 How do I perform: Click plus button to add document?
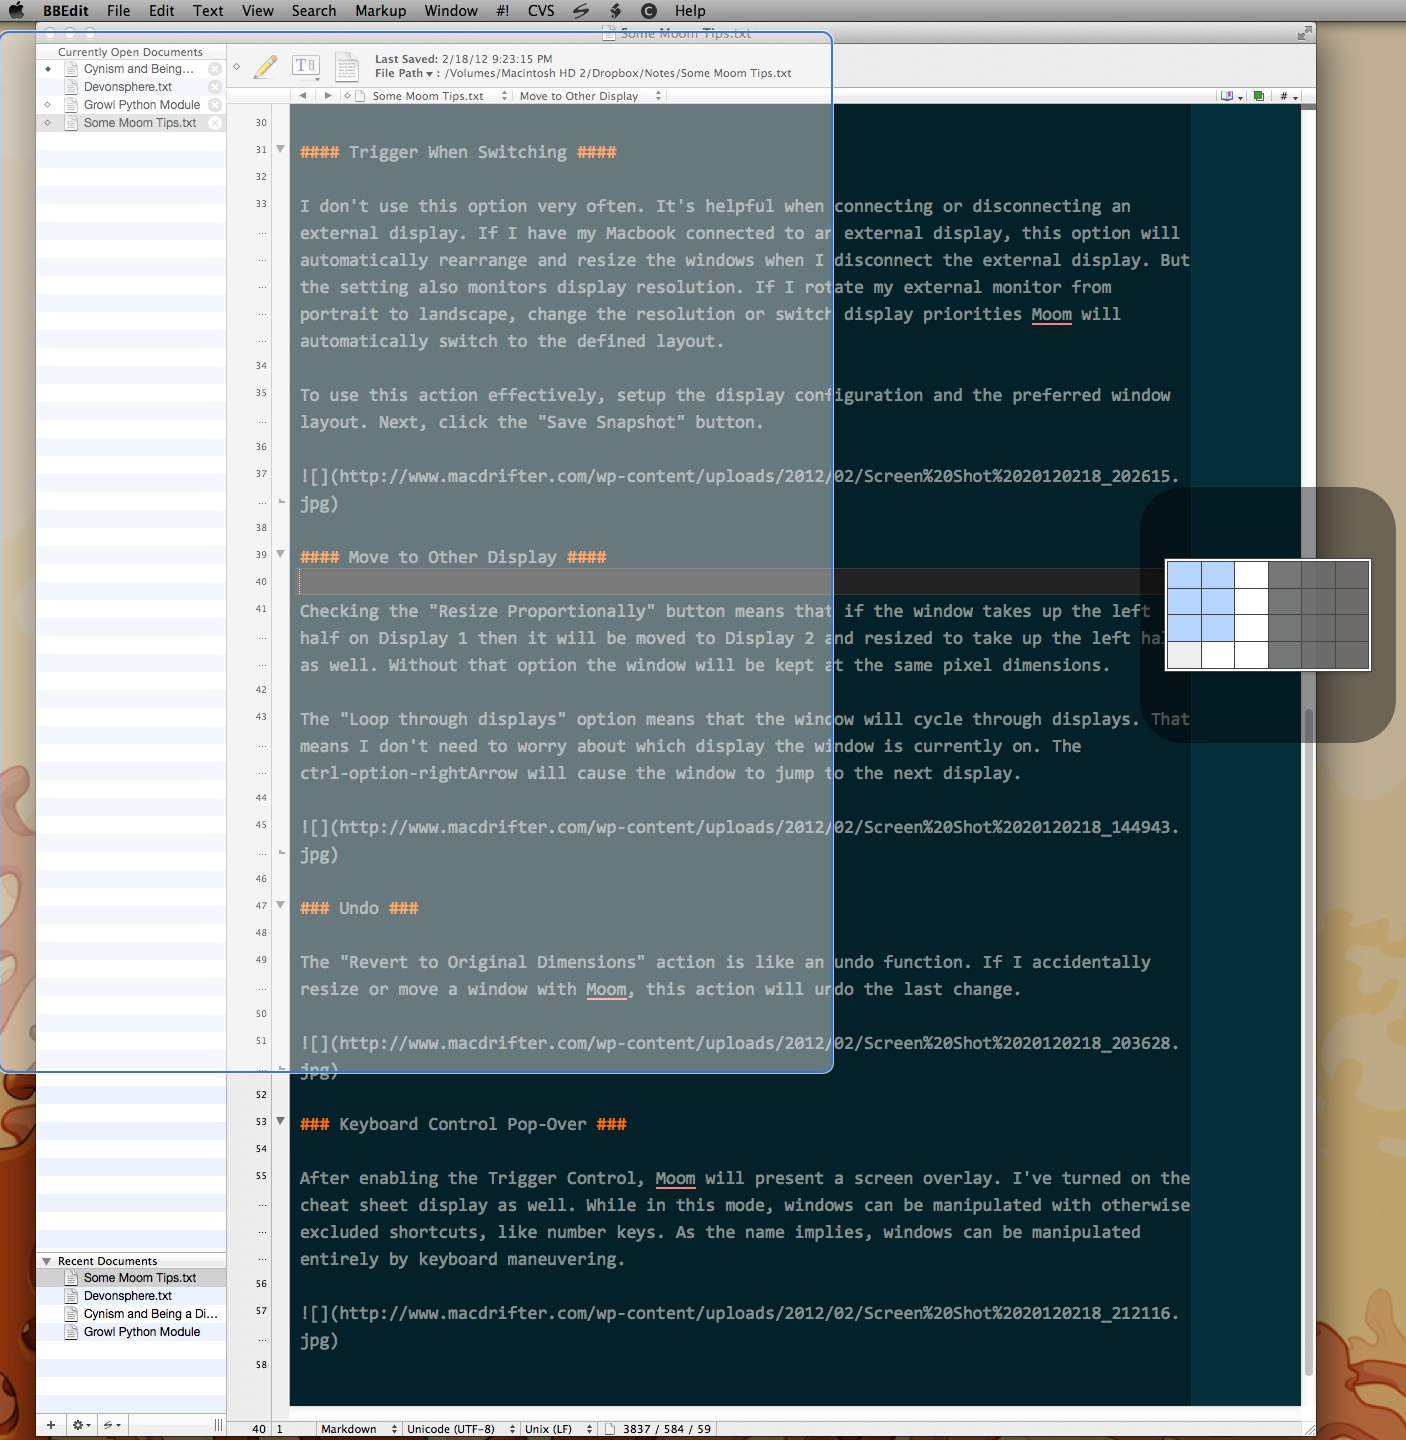(x=50, y=1424)
